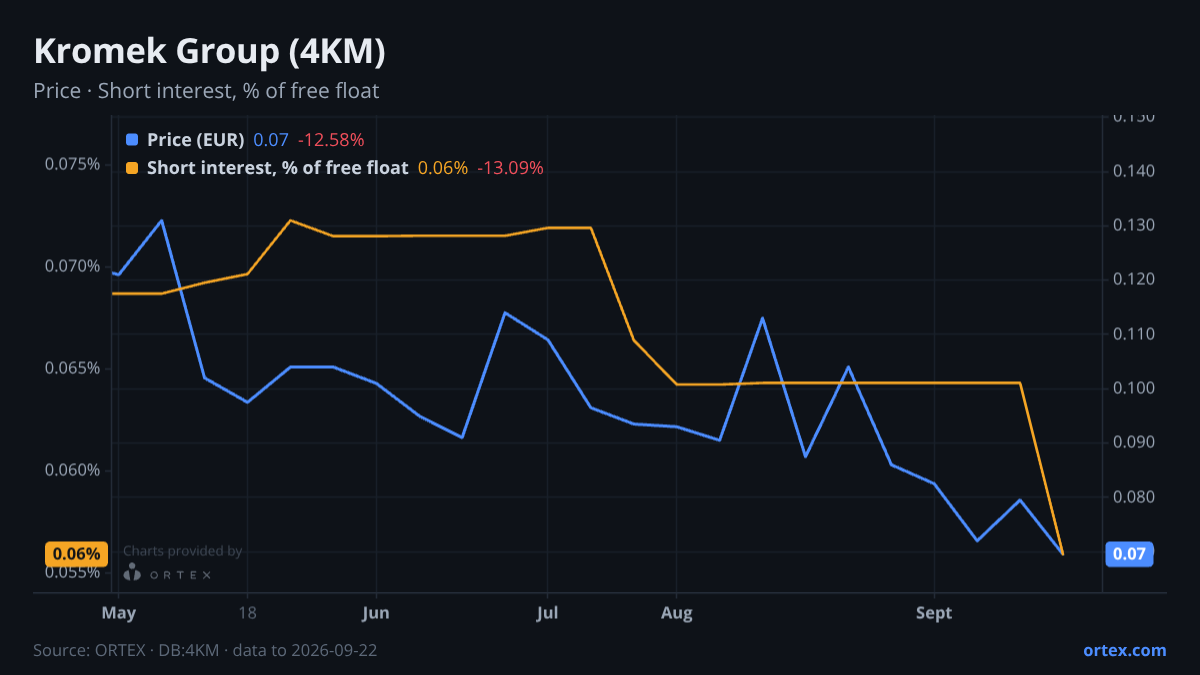Viewport: 1200px width, 675px height.
Task: Click the subtitle 'Price · Short interest, % of free float'
Action: pos(206,91)
